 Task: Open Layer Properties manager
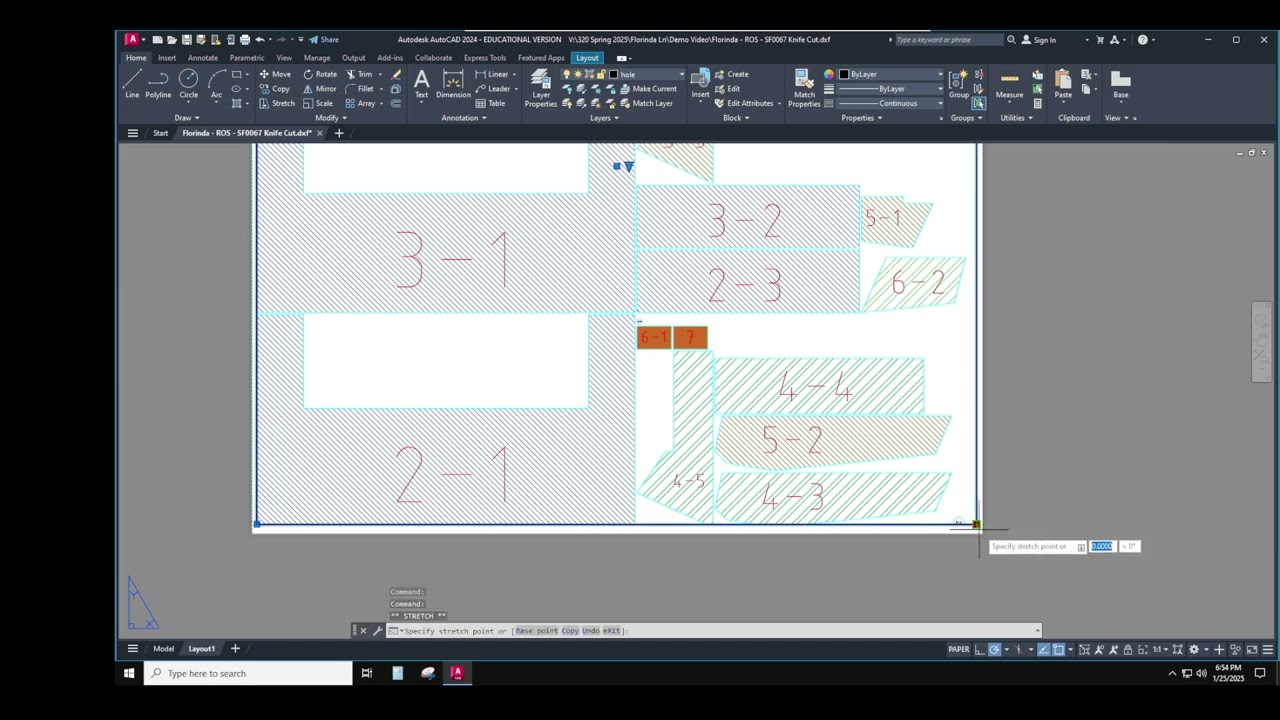tap(541, 87)
